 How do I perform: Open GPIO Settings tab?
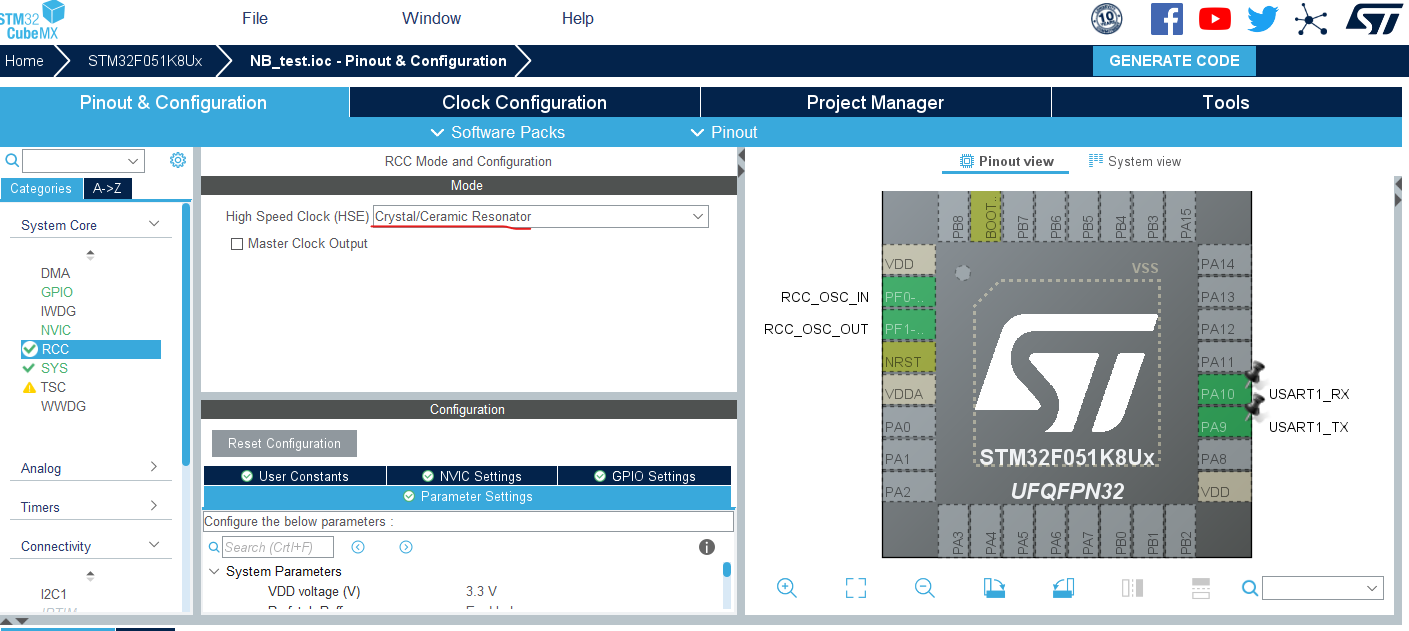coord(644,476)
